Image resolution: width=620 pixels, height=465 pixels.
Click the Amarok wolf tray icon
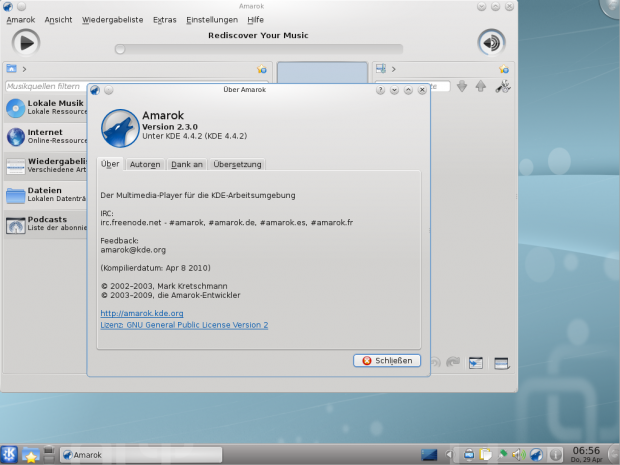[x=536, y=455]
